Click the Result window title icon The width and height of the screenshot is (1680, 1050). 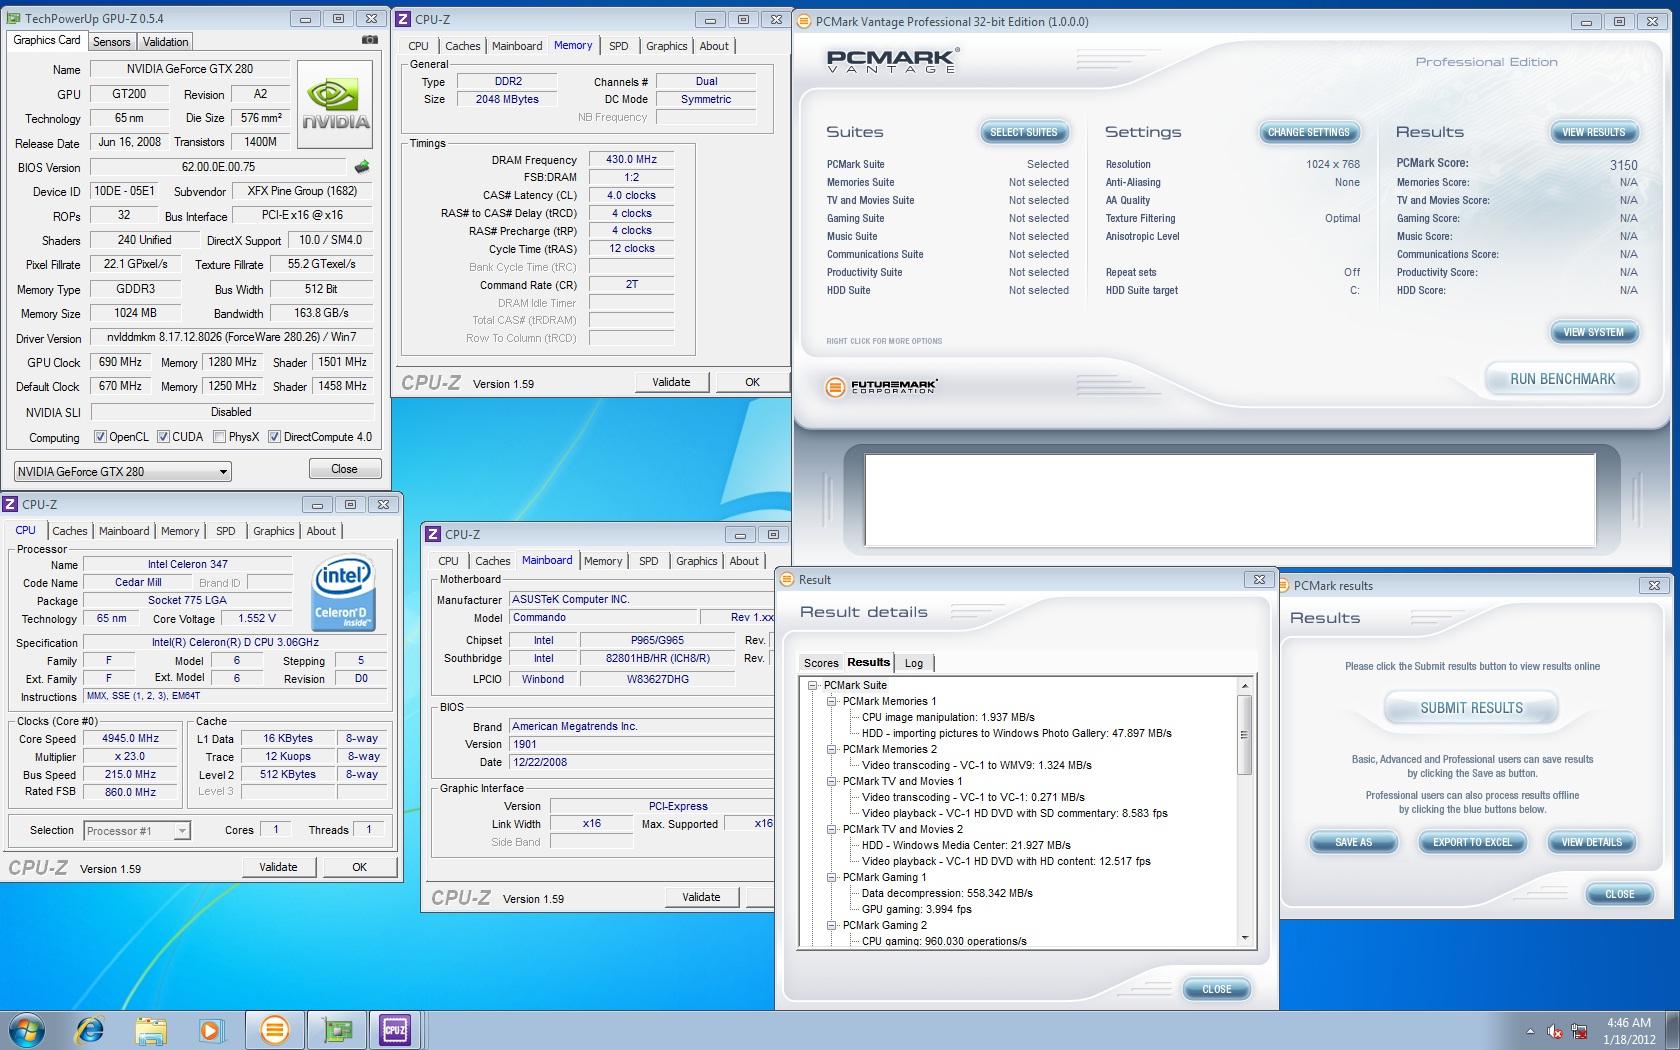click(x=787, y=579)
